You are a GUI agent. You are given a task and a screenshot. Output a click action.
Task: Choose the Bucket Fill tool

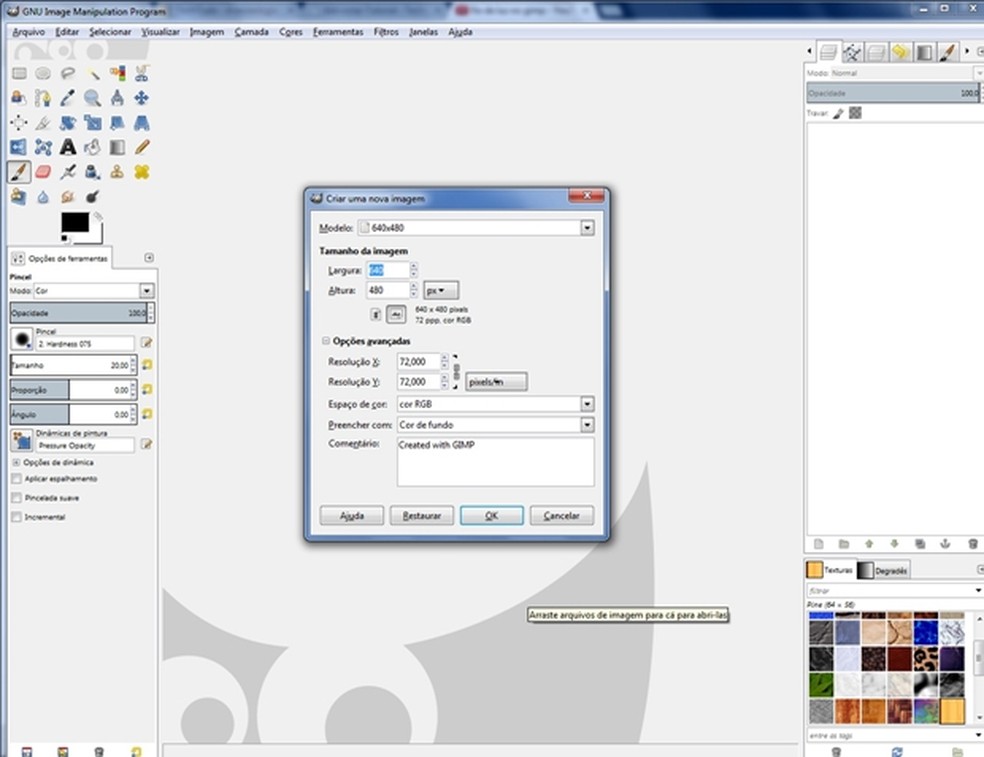(92, 147)
